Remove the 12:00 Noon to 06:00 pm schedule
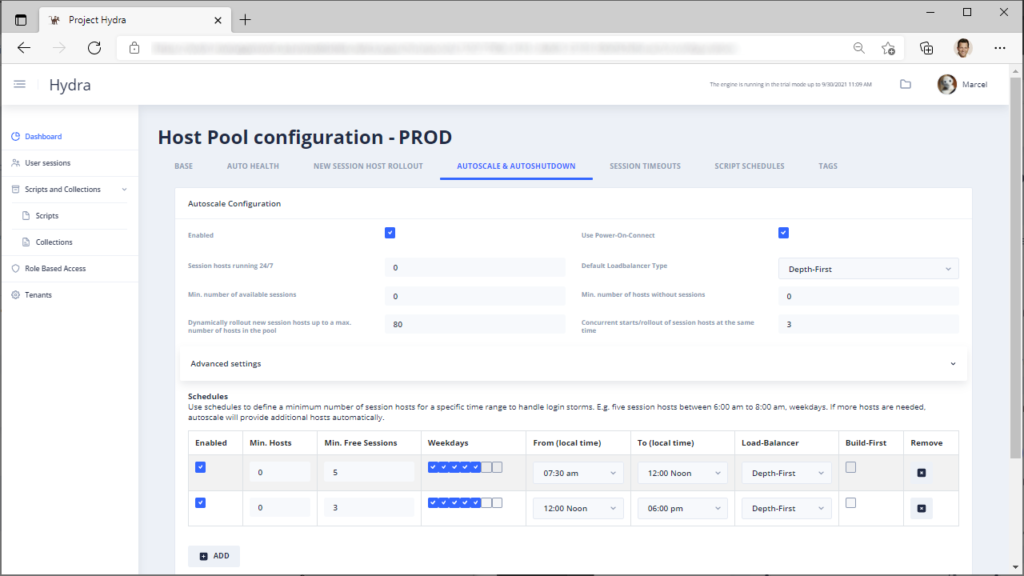Image resolution: width=1024 pixels, height=576 pixels. (921, 508)
